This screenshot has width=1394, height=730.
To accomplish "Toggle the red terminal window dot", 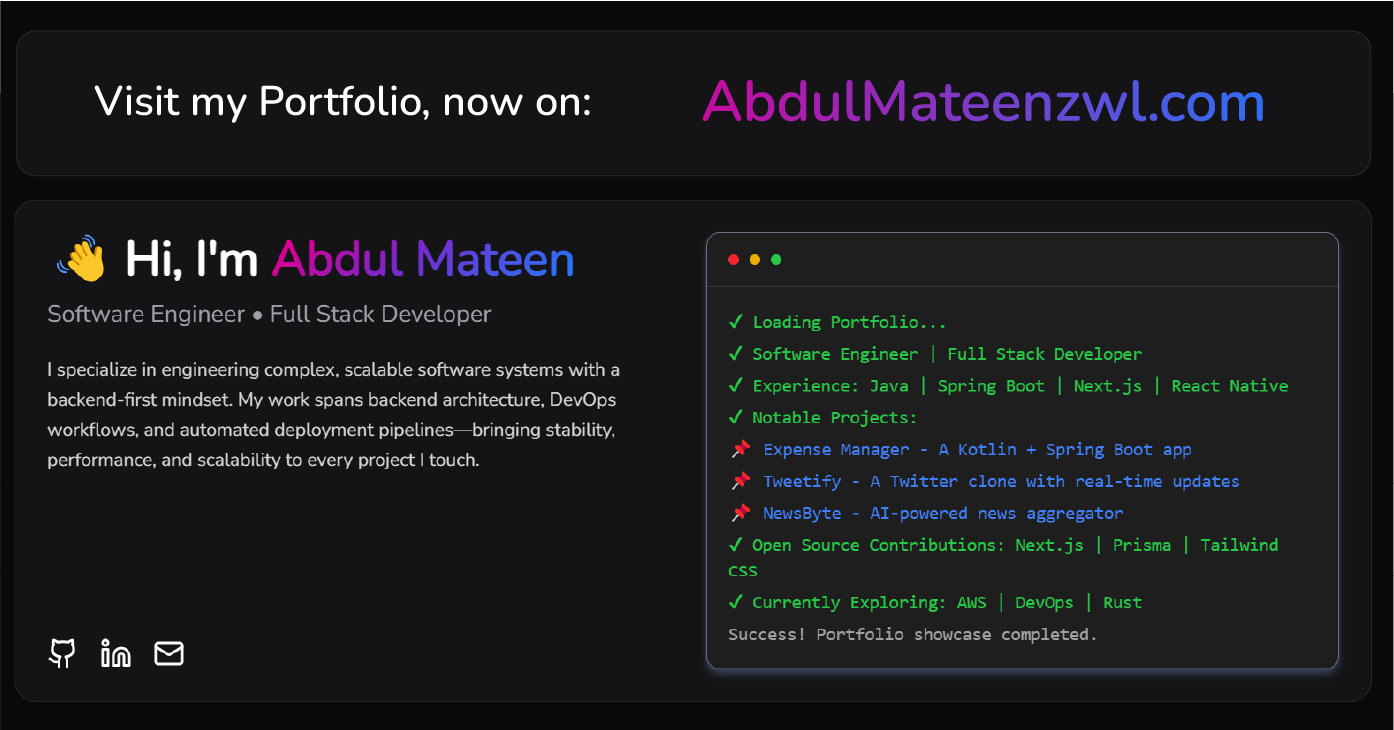I will pyautogui.click(x=733, y=259).
